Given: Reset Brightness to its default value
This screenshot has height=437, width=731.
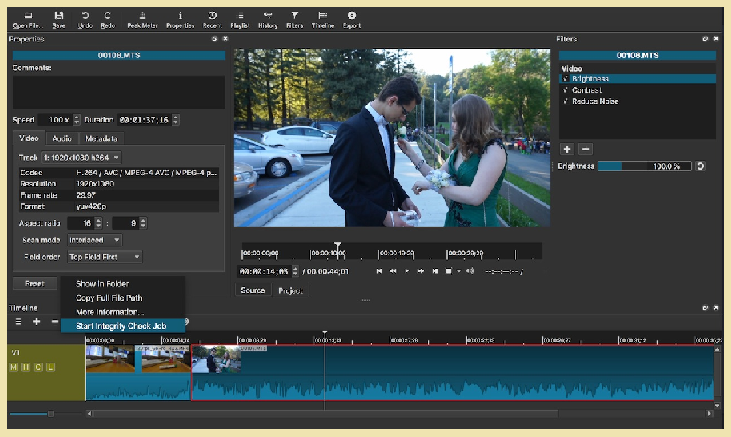Looking at the screenshot, I should click(x=700, y=166).
